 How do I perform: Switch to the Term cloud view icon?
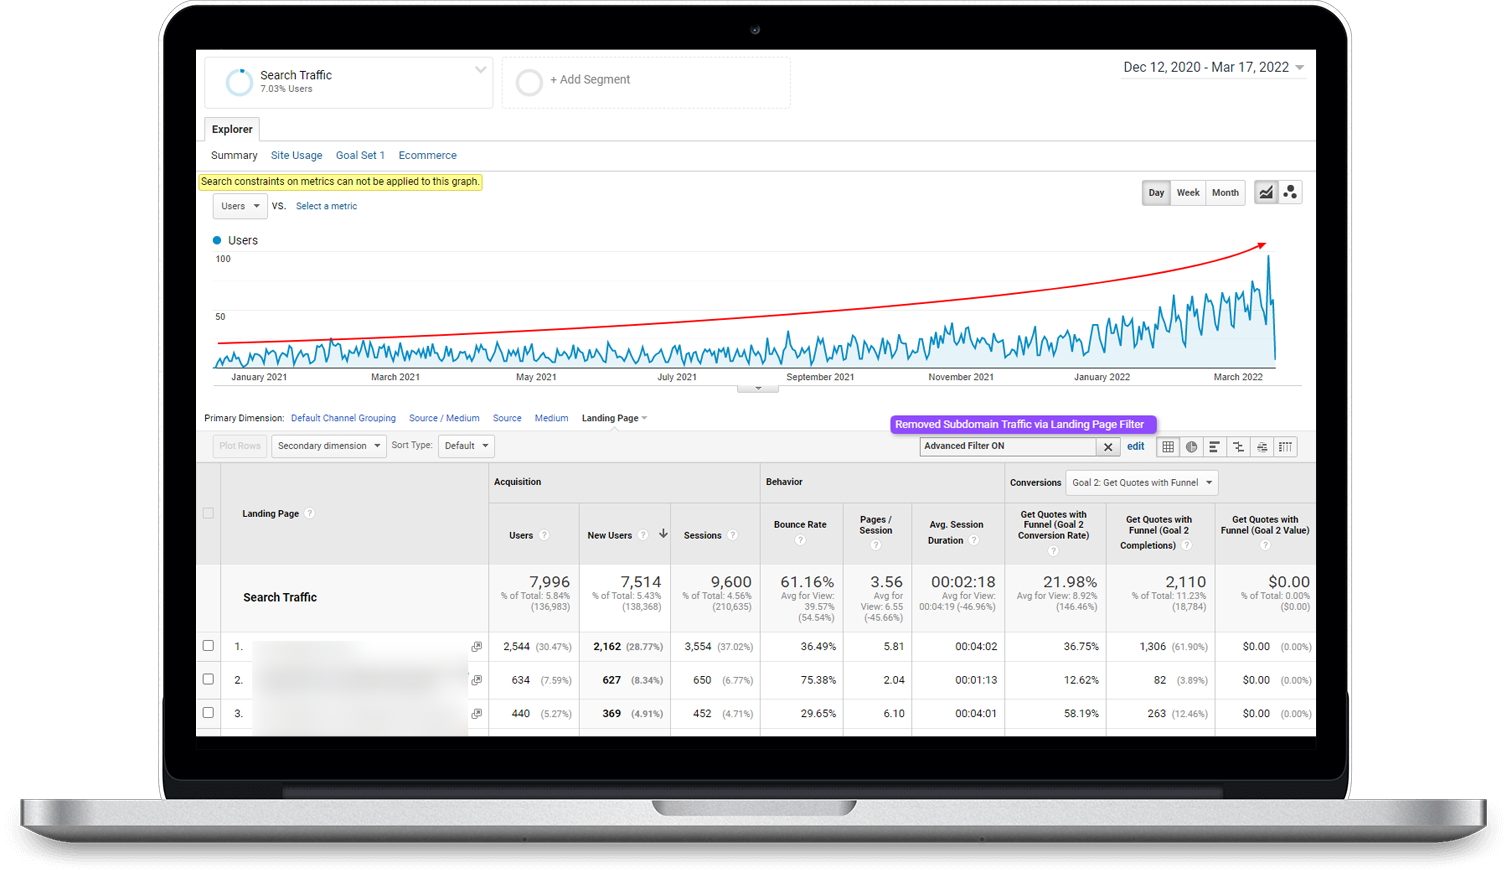pos(1262,447)
